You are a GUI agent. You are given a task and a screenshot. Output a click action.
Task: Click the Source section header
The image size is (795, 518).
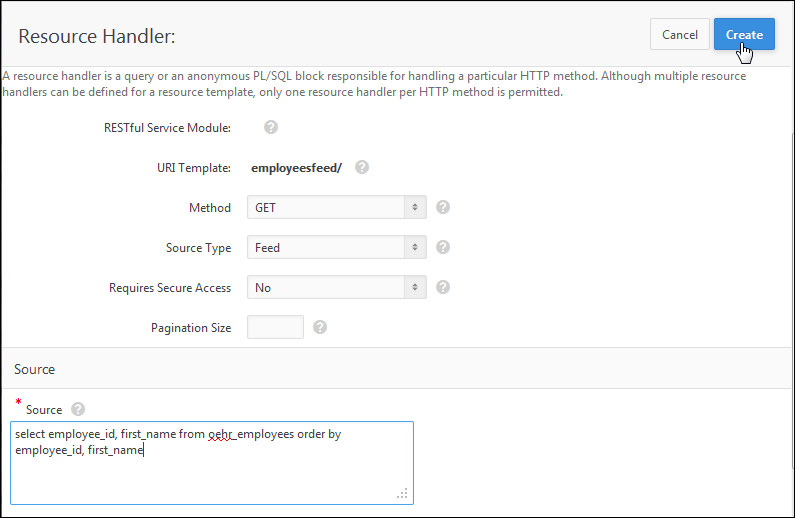click(35, 369)
